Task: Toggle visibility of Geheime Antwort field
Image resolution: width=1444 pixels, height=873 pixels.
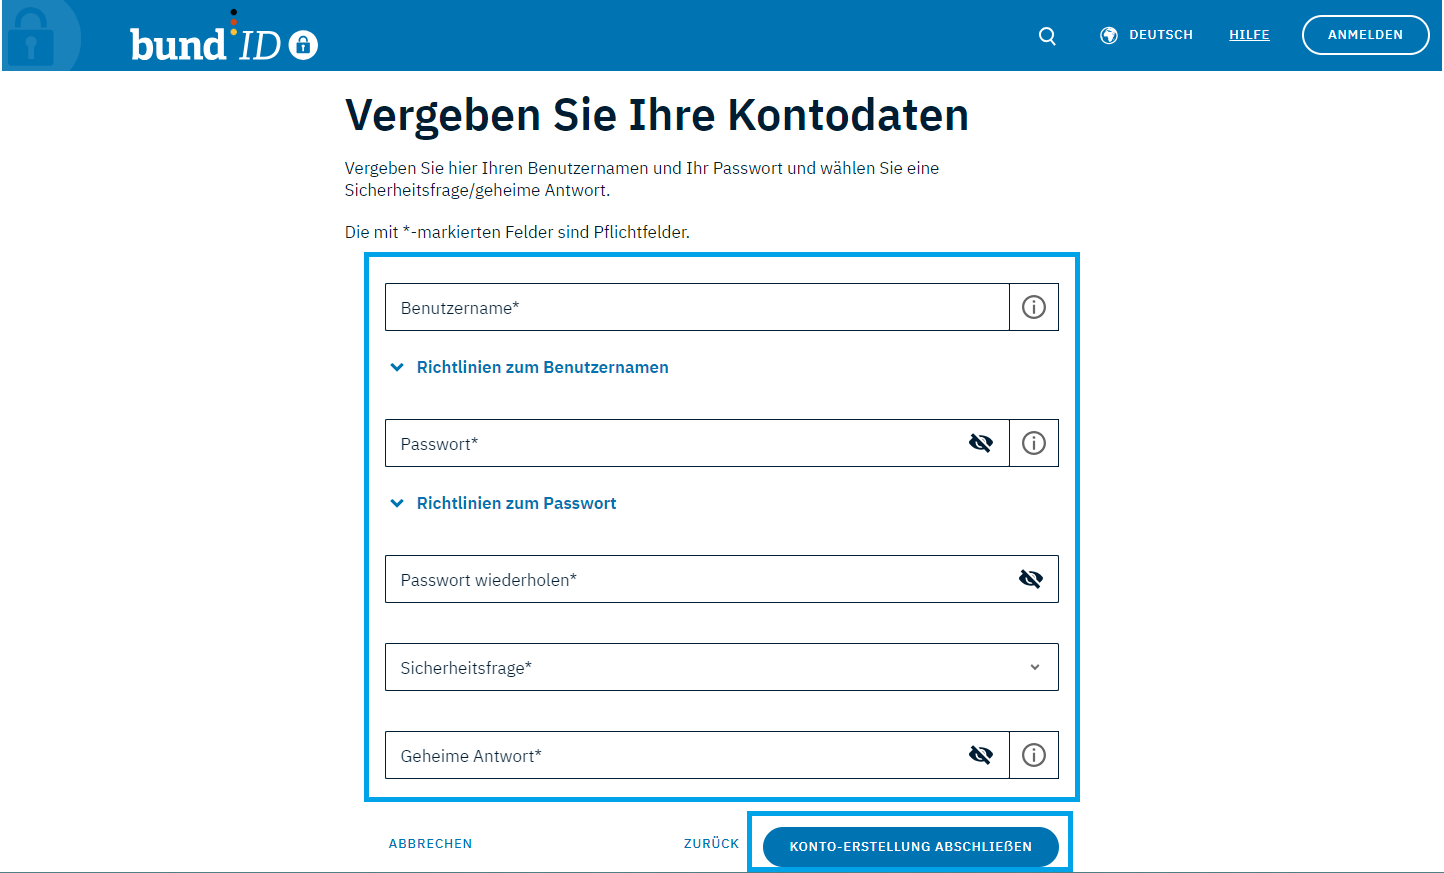Action: (x=981, y=755)
